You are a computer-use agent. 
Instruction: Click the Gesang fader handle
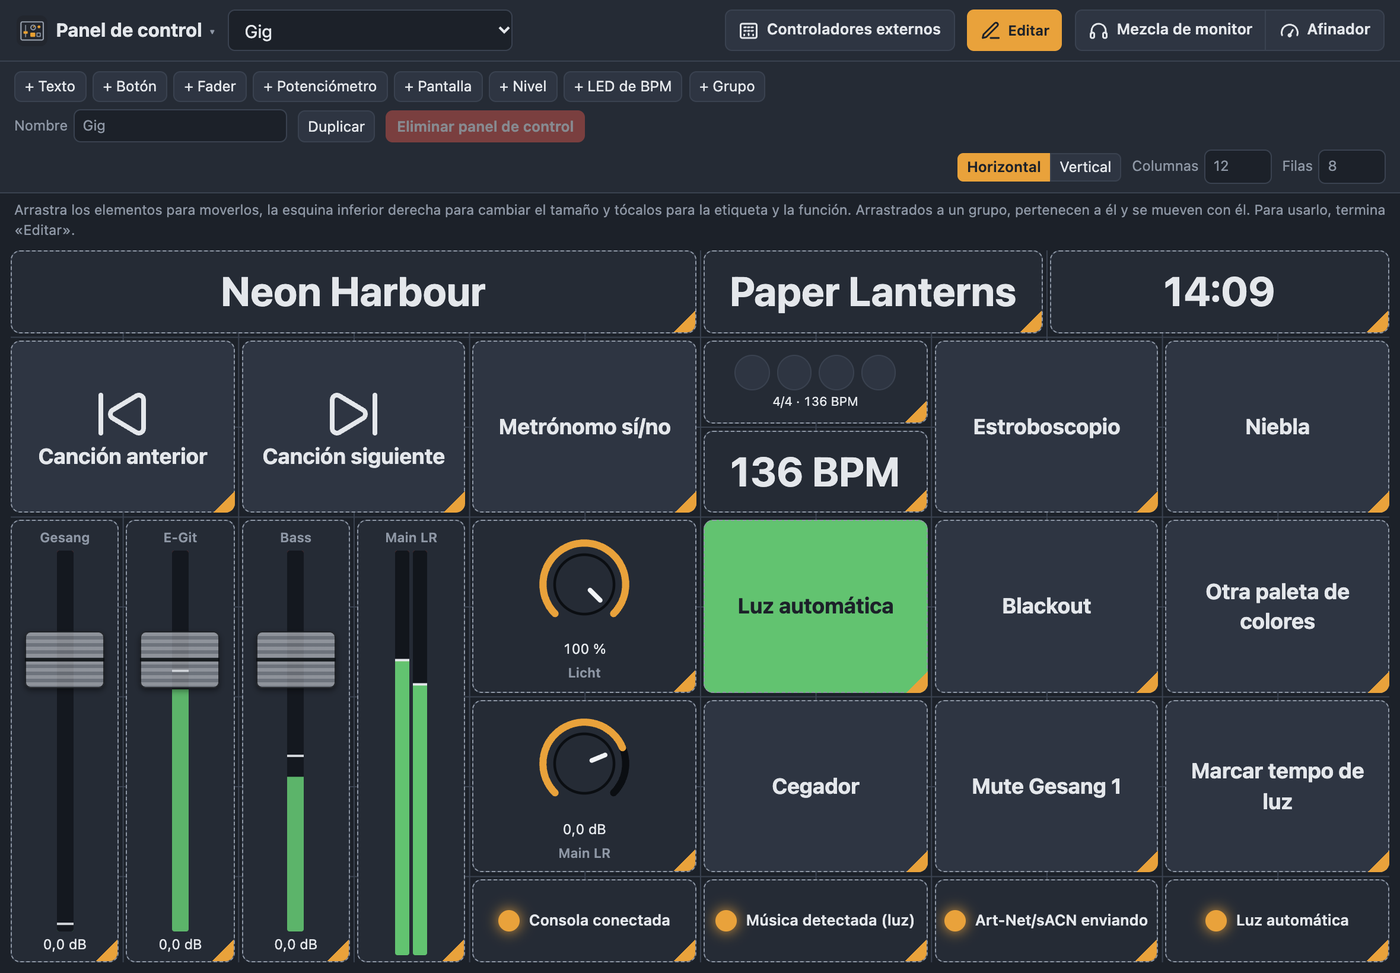coord(65,660)
